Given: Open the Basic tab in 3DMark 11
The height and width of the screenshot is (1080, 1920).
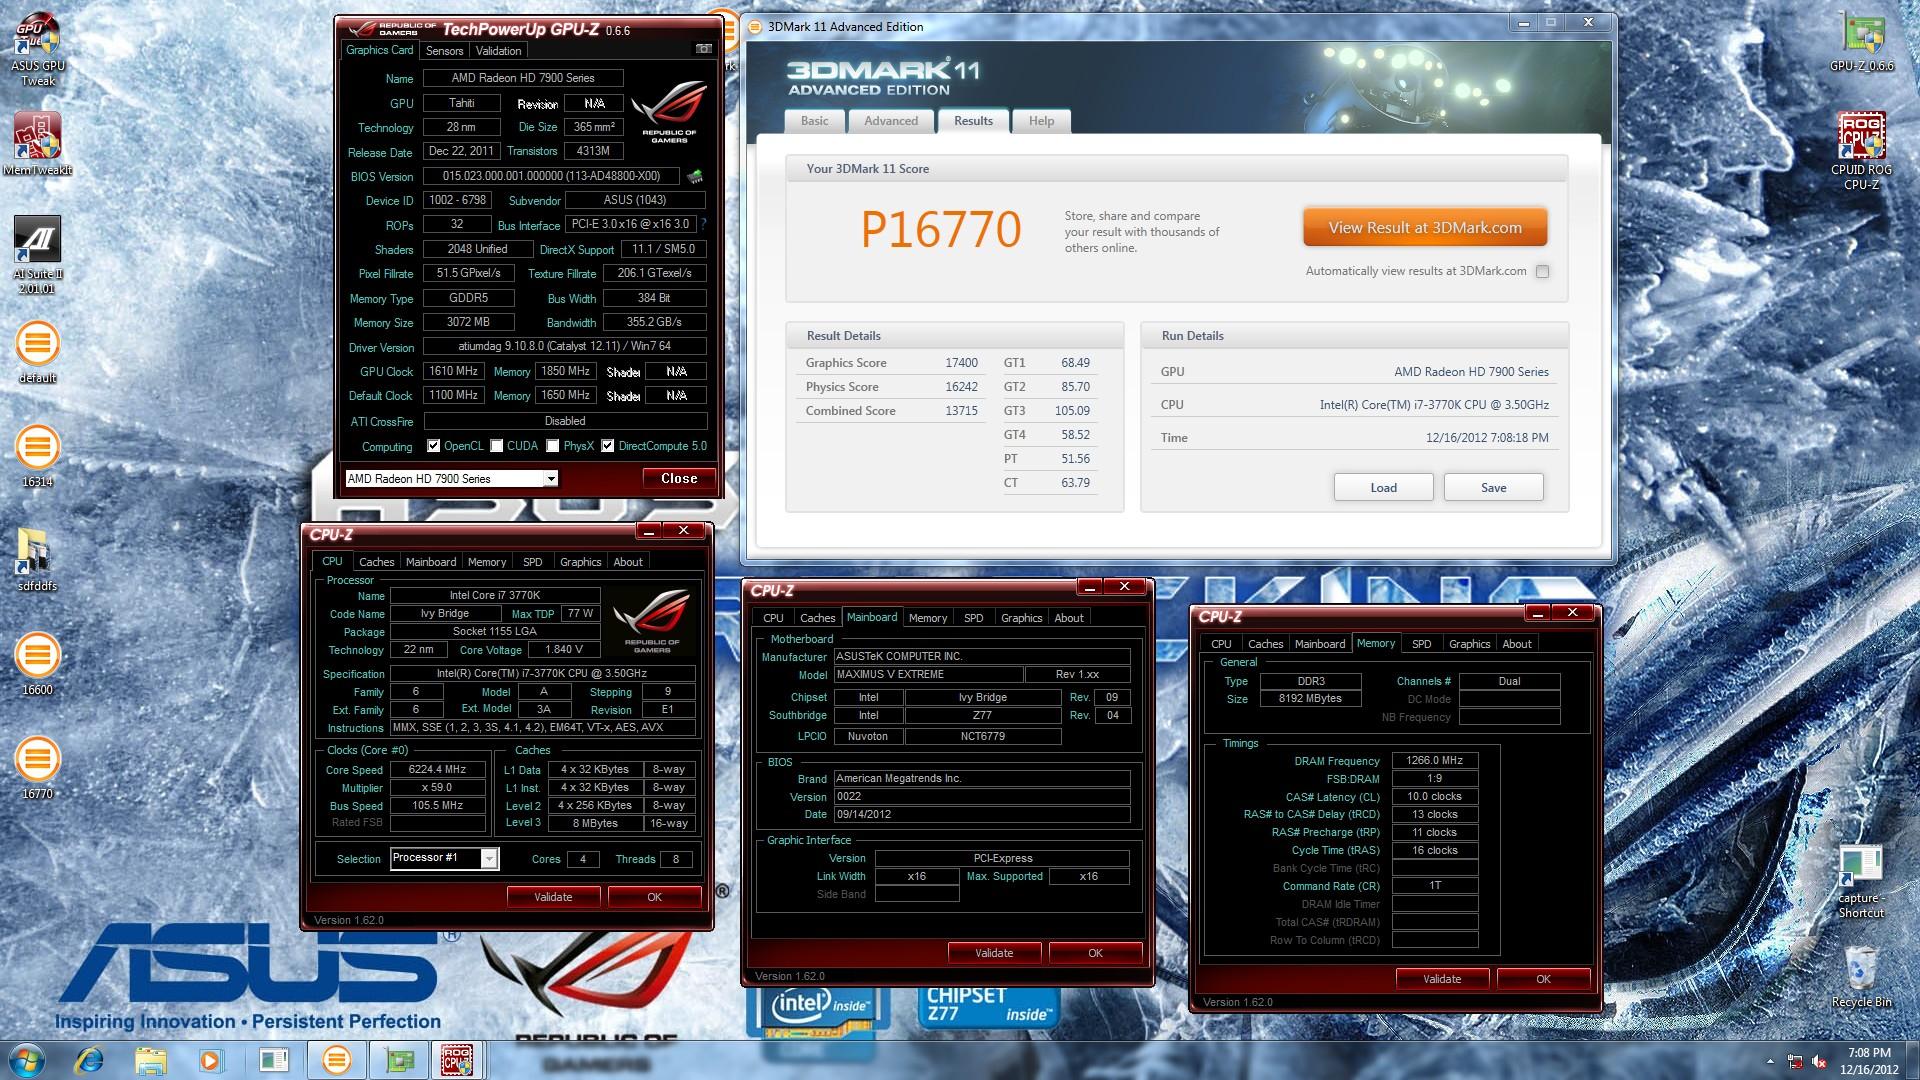Looking at the screenshot, I should coord(814,121).
